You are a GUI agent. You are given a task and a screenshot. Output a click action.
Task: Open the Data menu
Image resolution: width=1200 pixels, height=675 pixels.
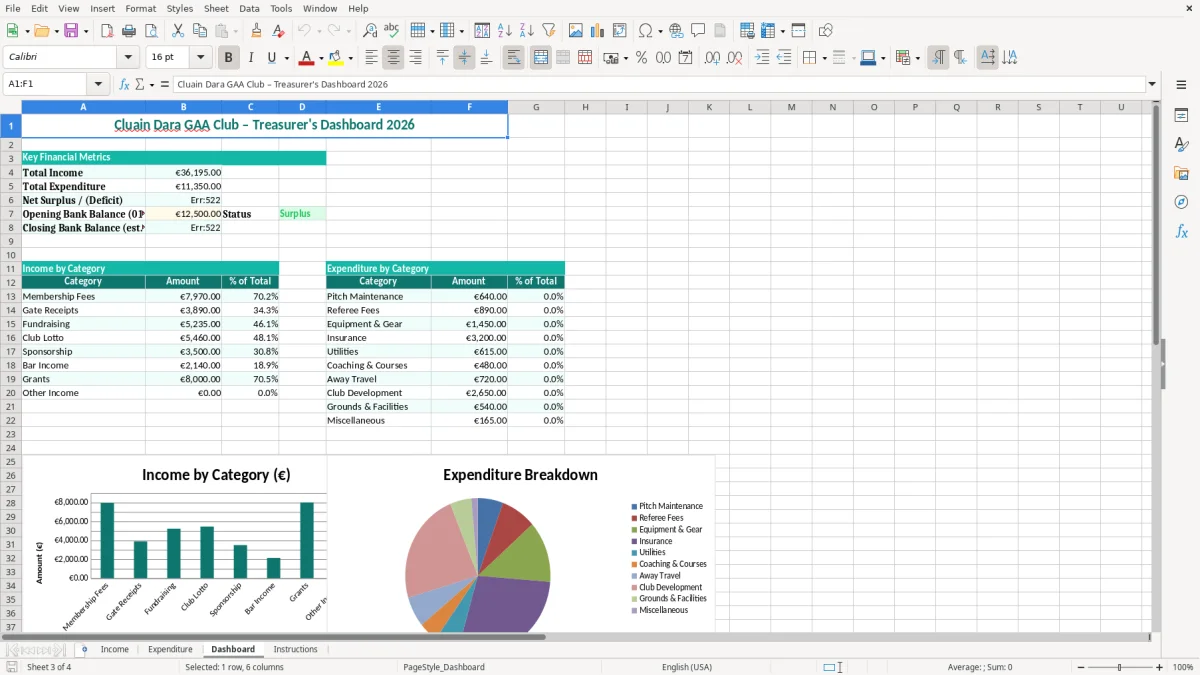point(249,8)
